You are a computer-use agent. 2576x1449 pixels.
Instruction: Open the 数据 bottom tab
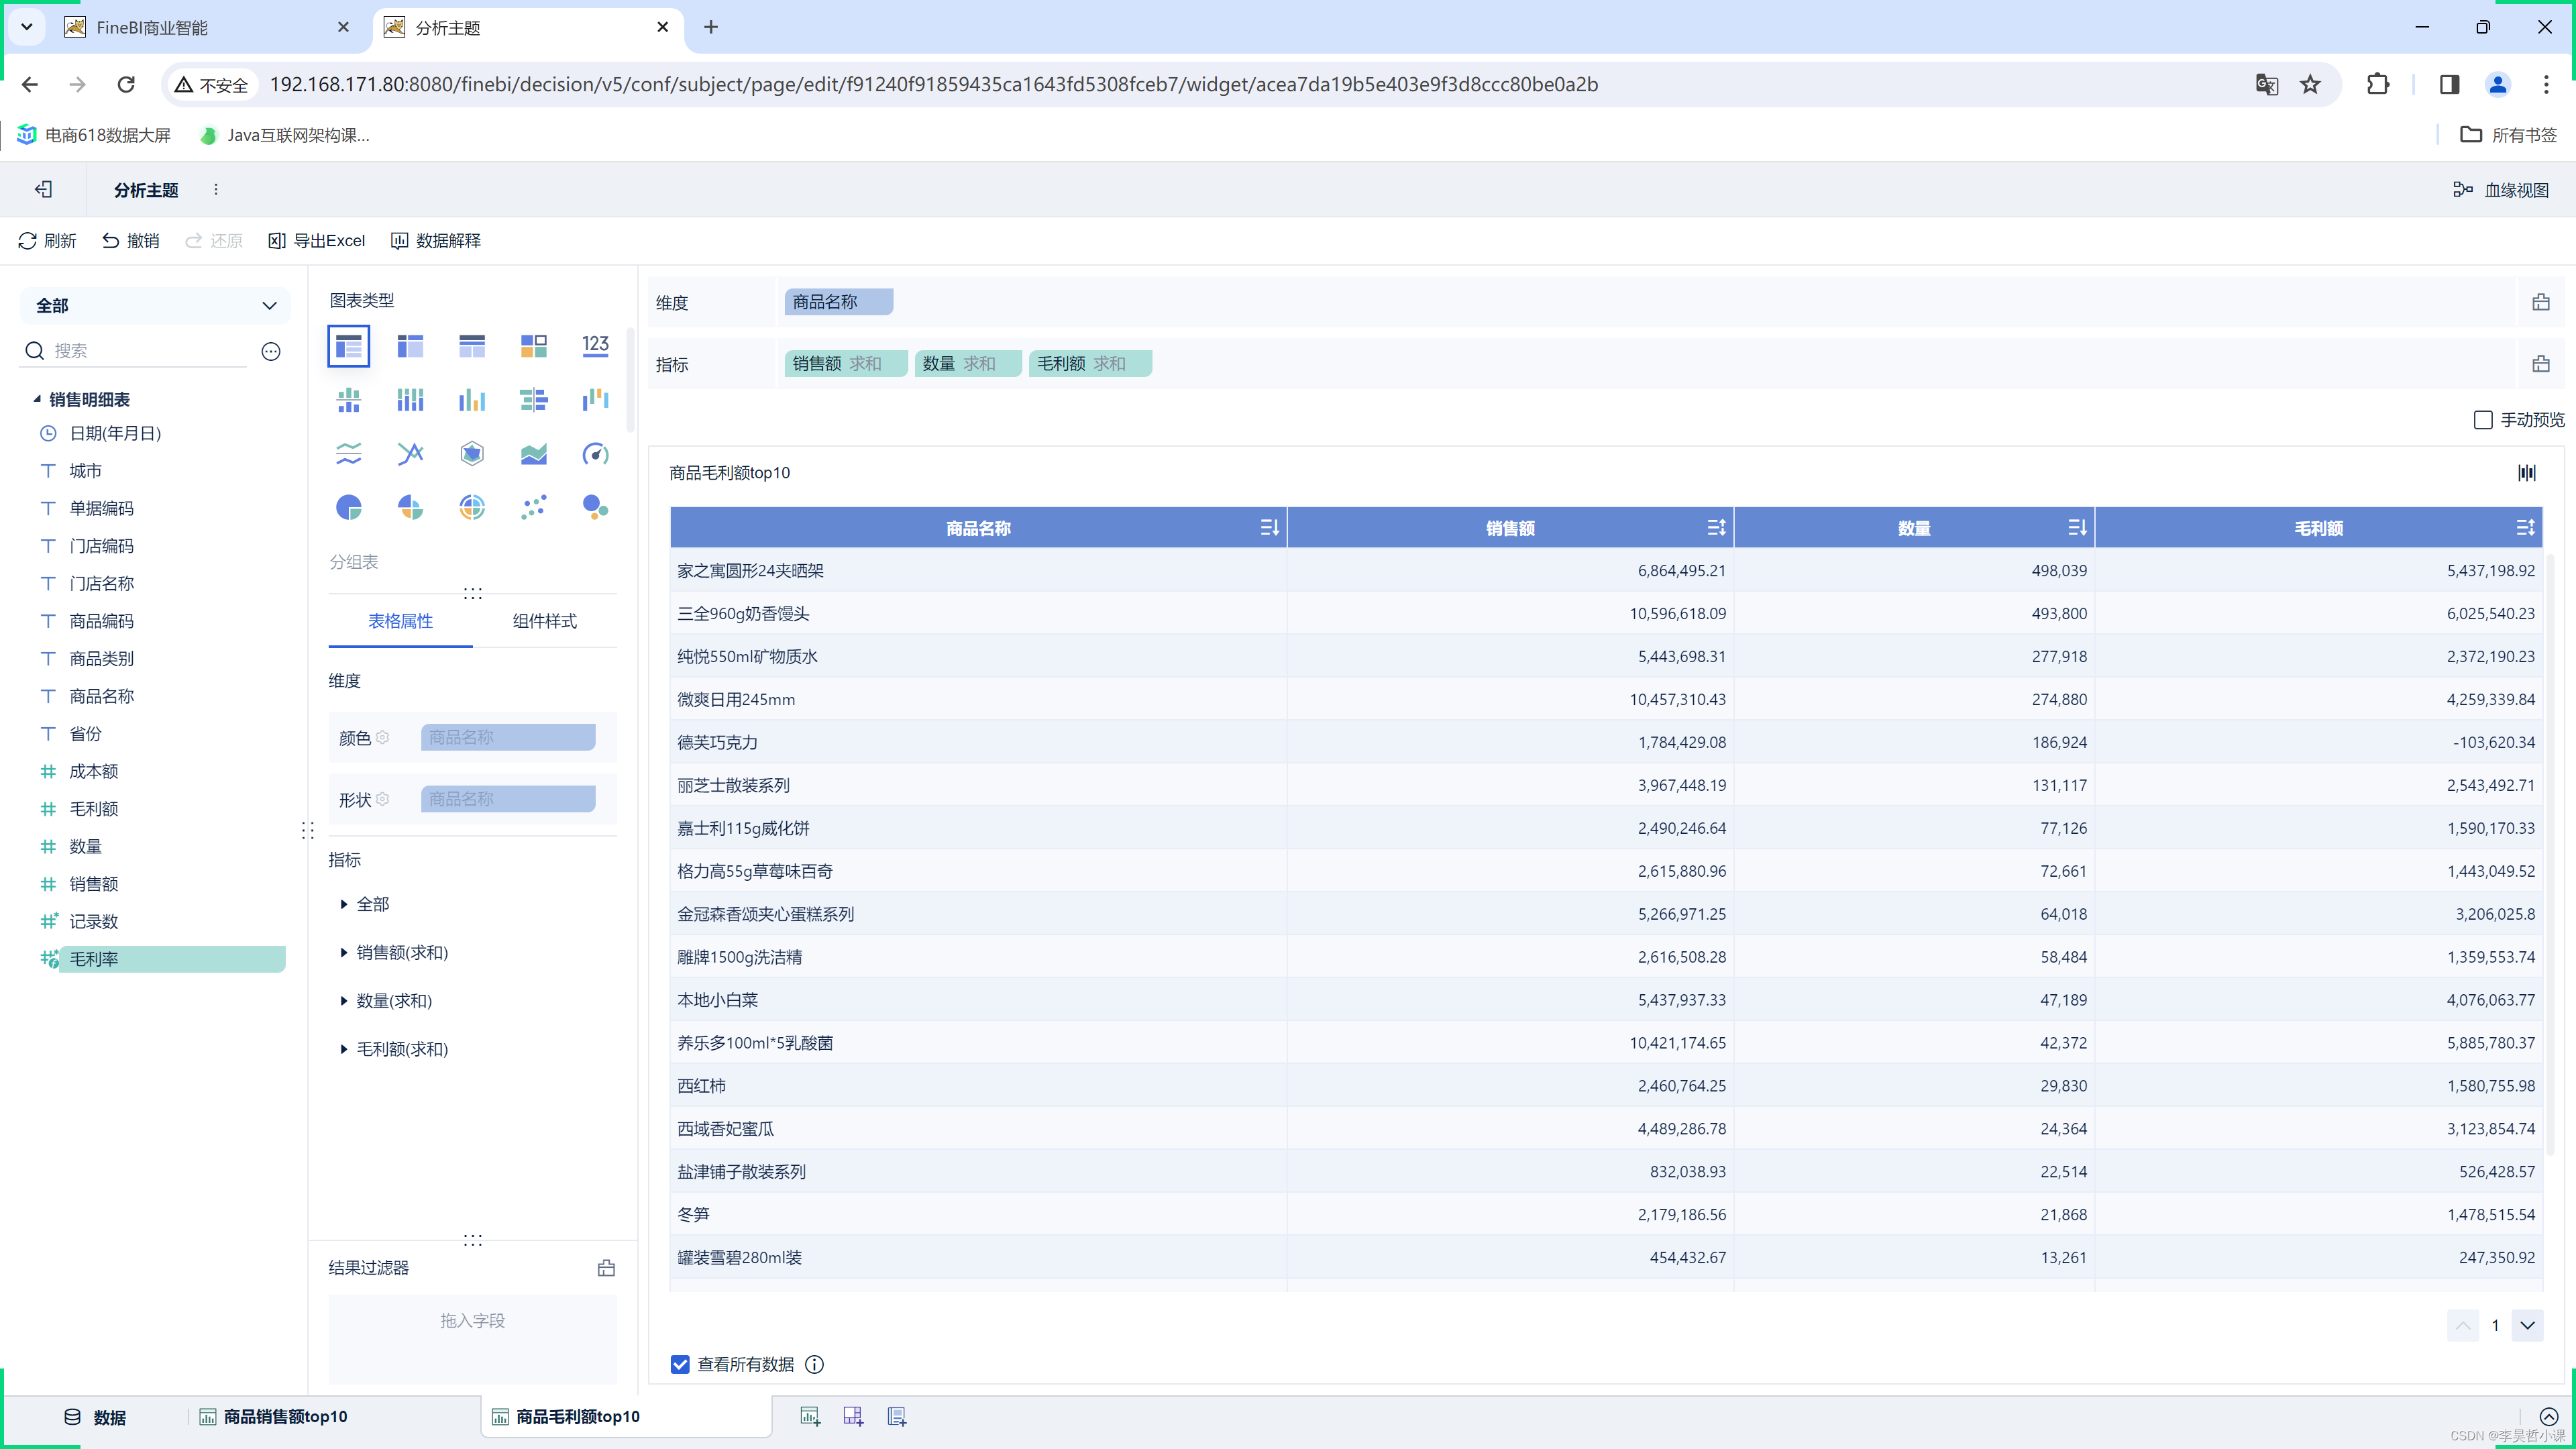coord(95,1417)
